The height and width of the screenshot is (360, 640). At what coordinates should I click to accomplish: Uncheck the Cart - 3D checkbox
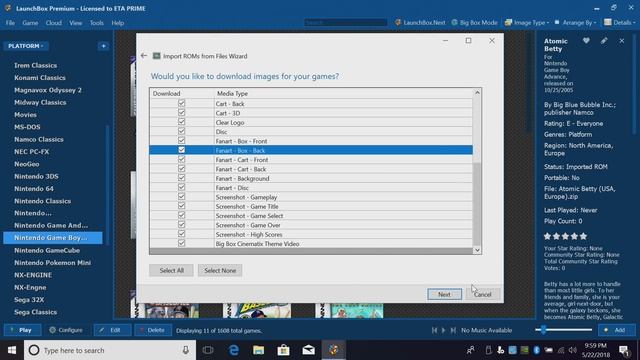coord(182,113)
